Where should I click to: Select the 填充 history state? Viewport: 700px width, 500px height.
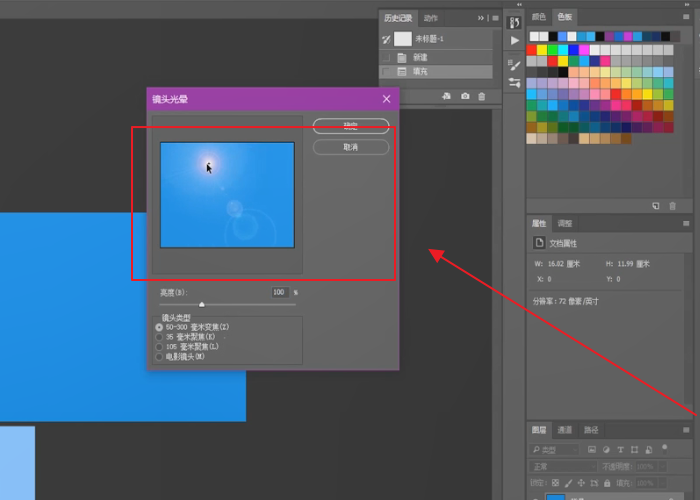pyautogui.click(x=436, y=71)
